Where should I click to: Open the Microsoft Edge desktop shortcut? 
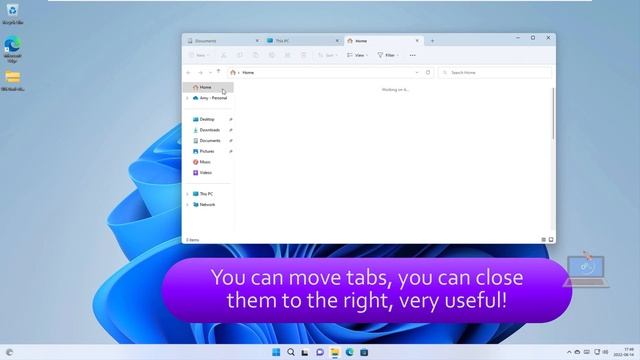pyautogui.click(x=12, y=49)
